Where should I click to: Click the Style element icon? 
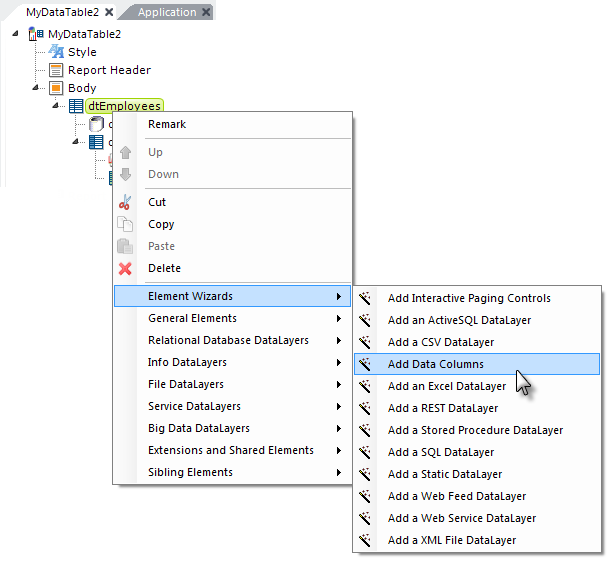click(x=56, y=52)
